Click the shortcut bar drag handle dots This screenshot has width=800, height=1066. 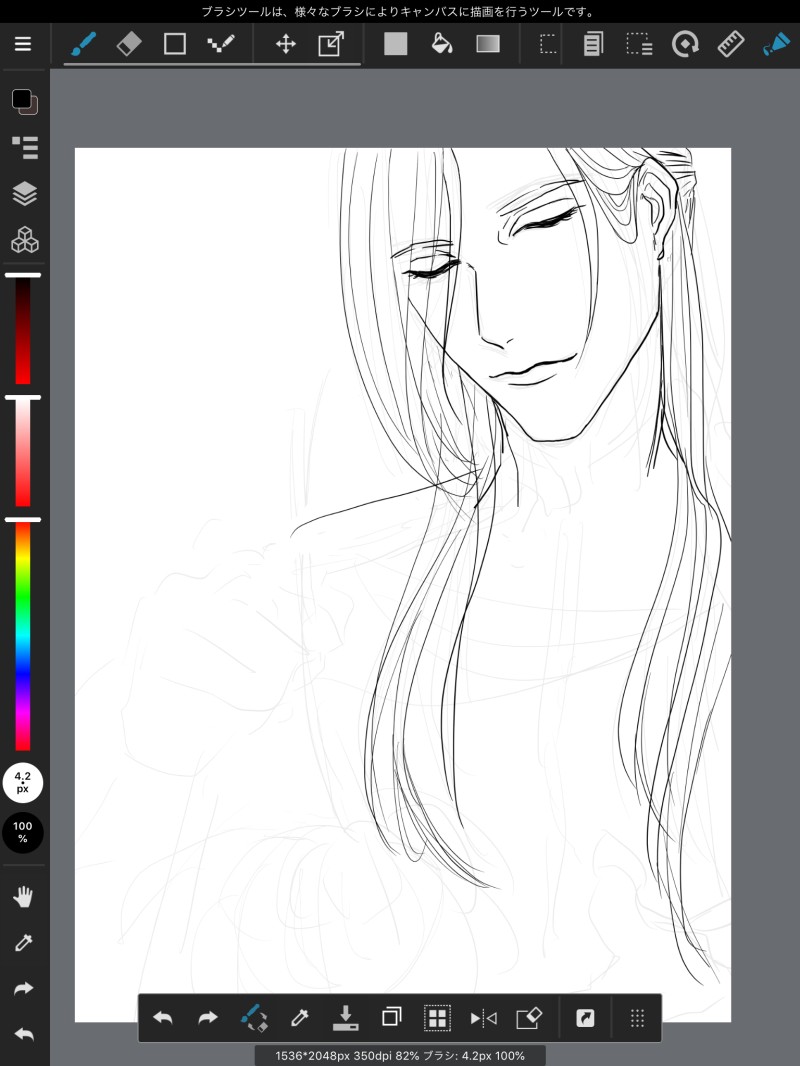tap(637, 1018)
